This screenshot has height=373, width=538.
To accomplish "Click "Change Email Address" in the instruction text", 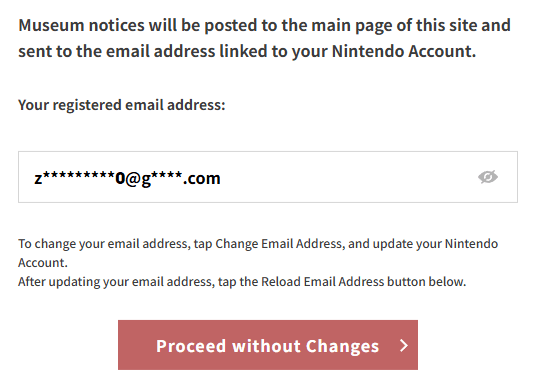I will (279, 244).
